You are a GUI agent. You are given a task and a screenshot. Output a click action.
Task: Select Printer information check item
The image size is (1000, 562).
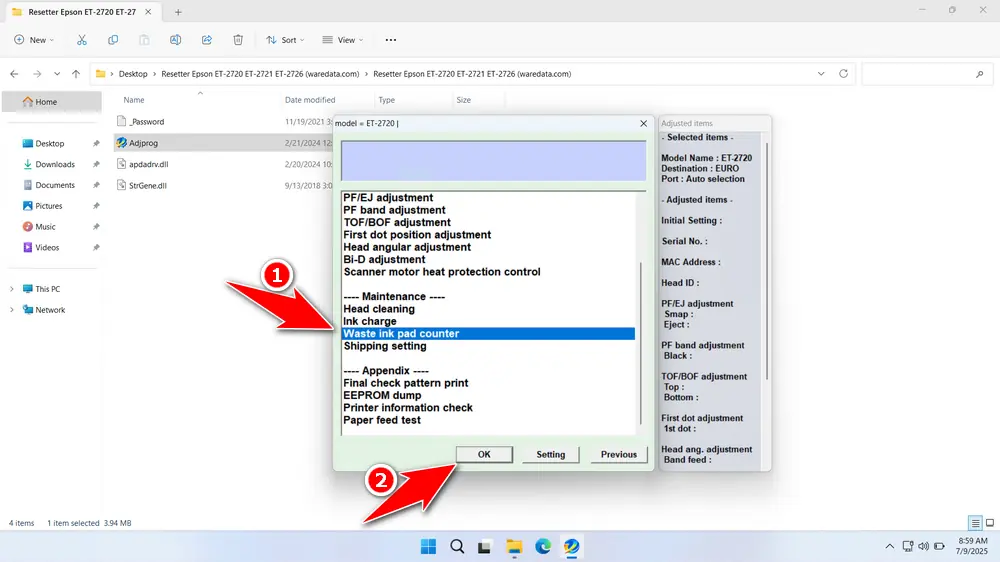[408, 408]
